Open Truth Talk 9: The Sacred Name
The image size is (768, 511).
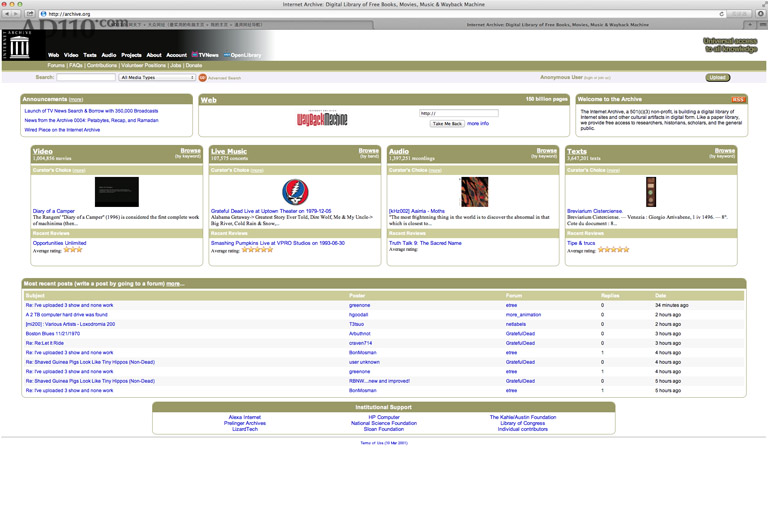[425, 243]
